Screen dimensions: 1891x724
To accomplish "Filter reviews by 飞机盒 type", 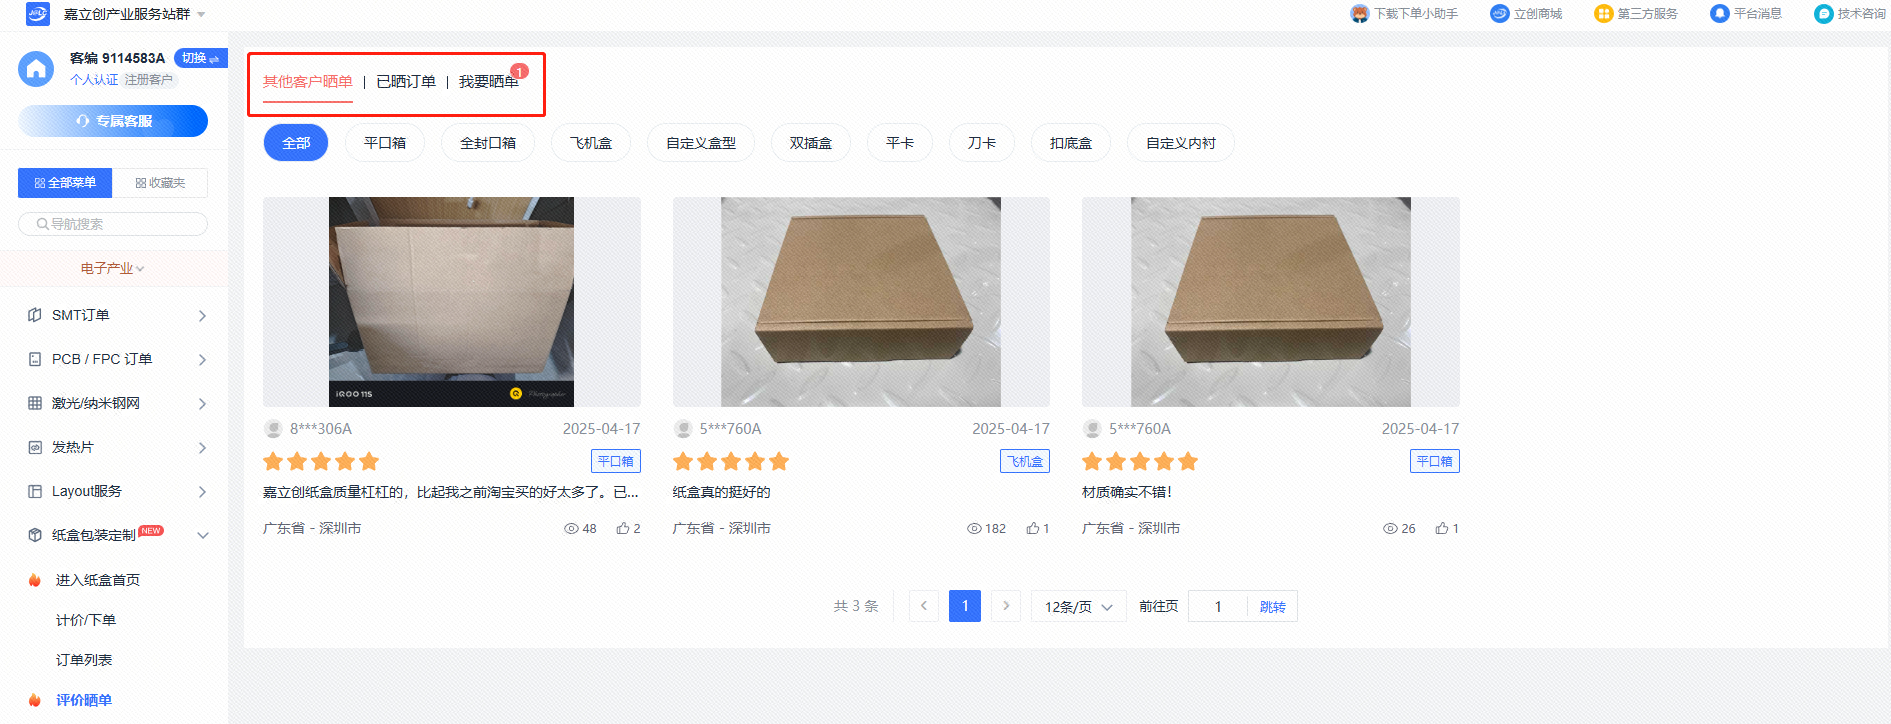I will [x=591, y=143].
